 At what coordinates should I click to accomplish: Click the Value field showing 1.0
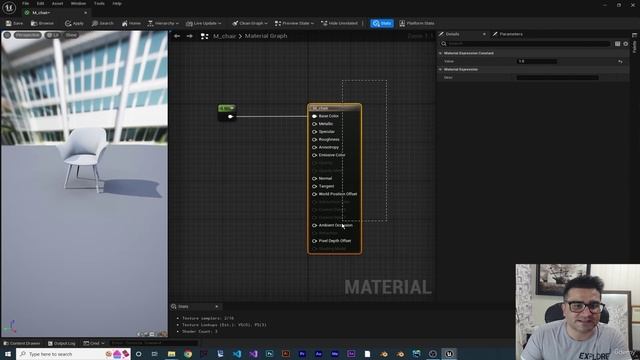537,62
